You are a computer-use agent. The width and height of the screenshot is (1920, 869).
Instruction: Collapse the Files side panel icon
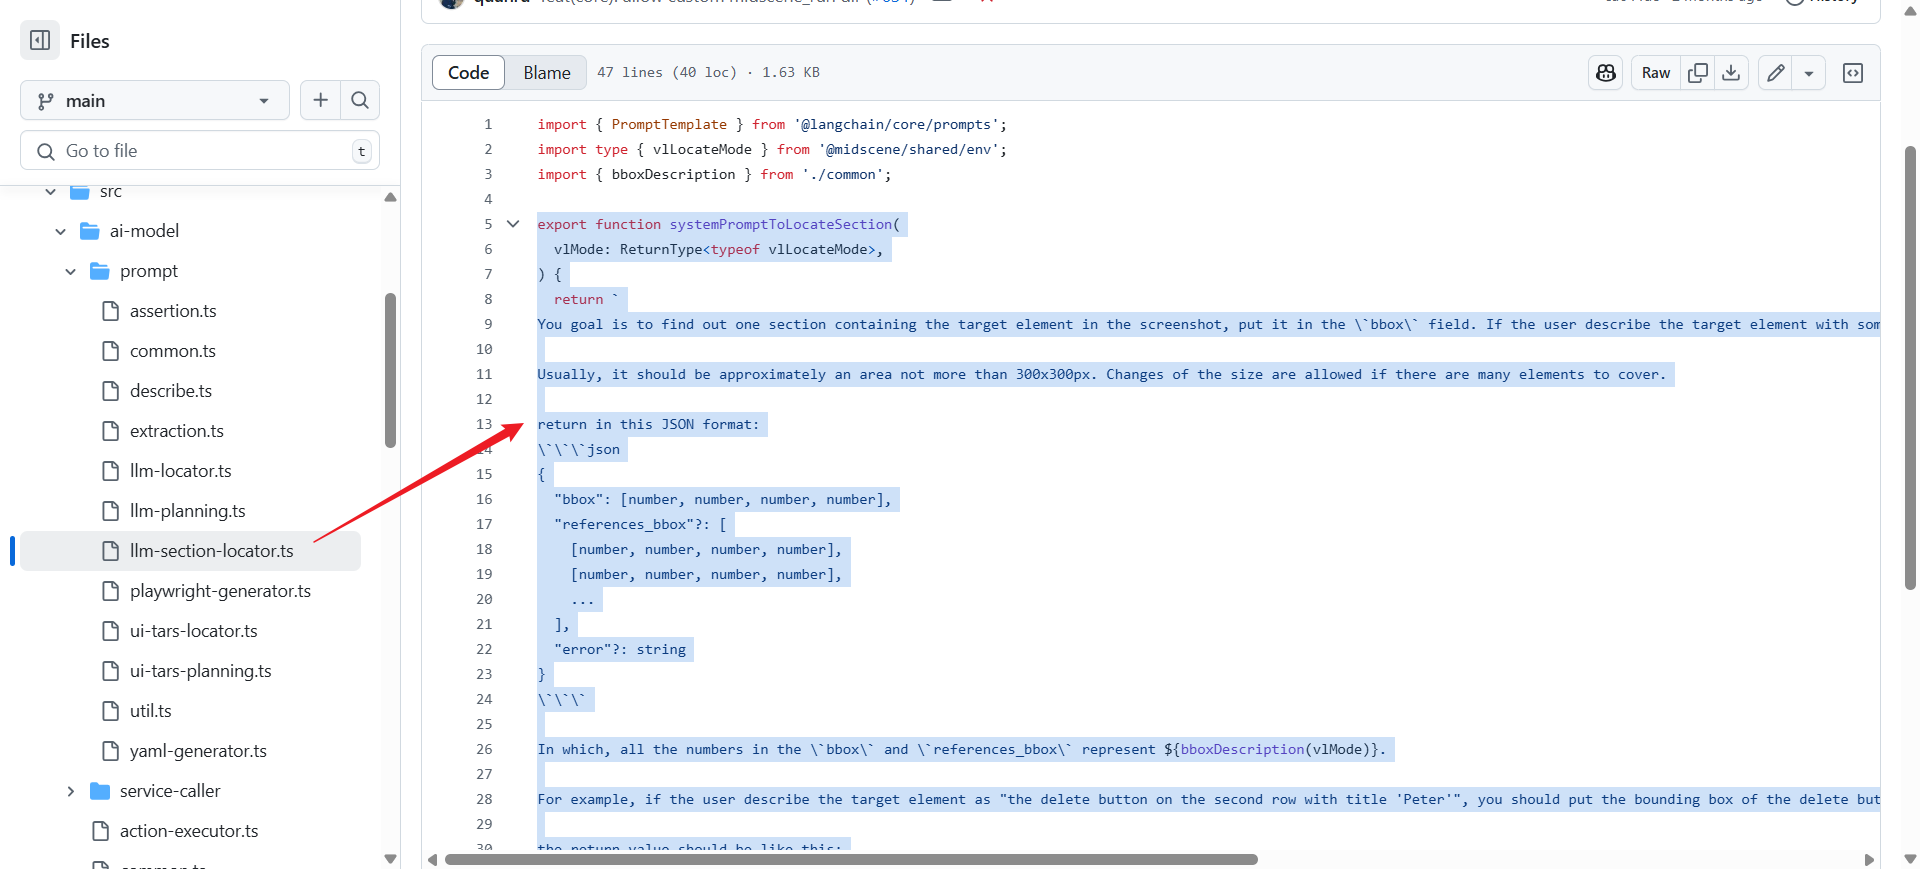pos(40,41)
